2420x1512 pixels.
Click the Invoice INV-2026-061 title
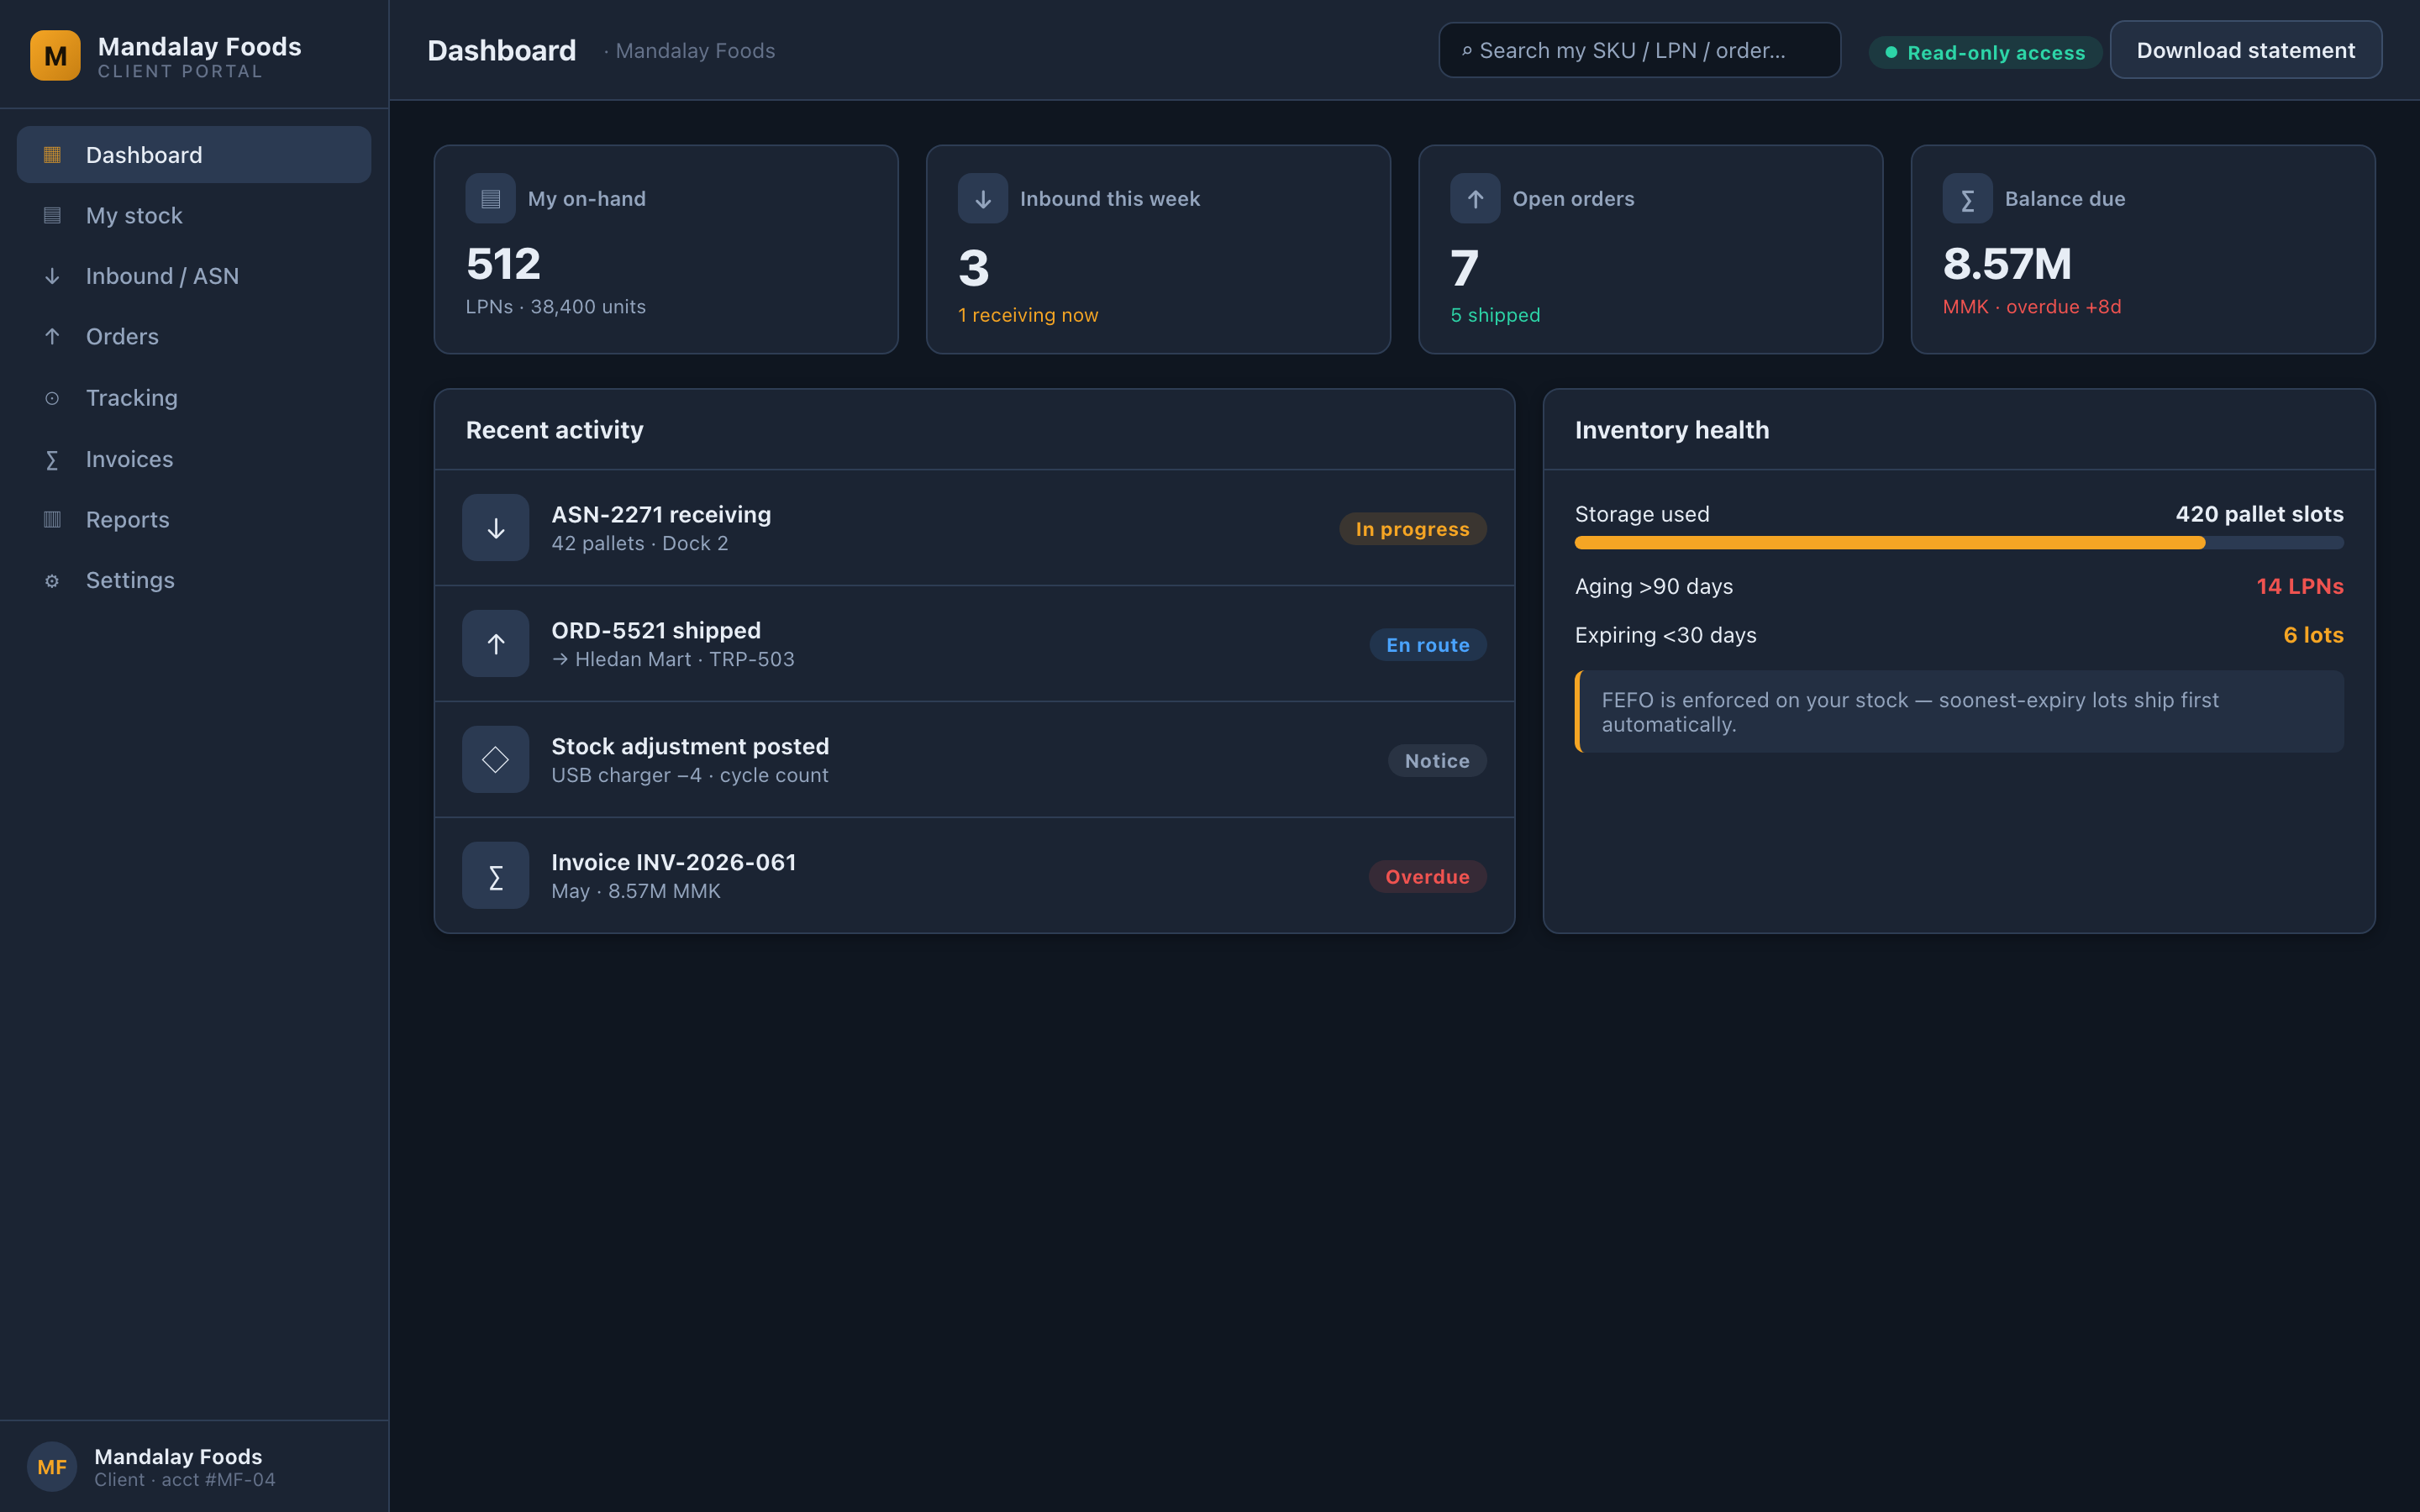pyautogui.click(x=674, y=862)
